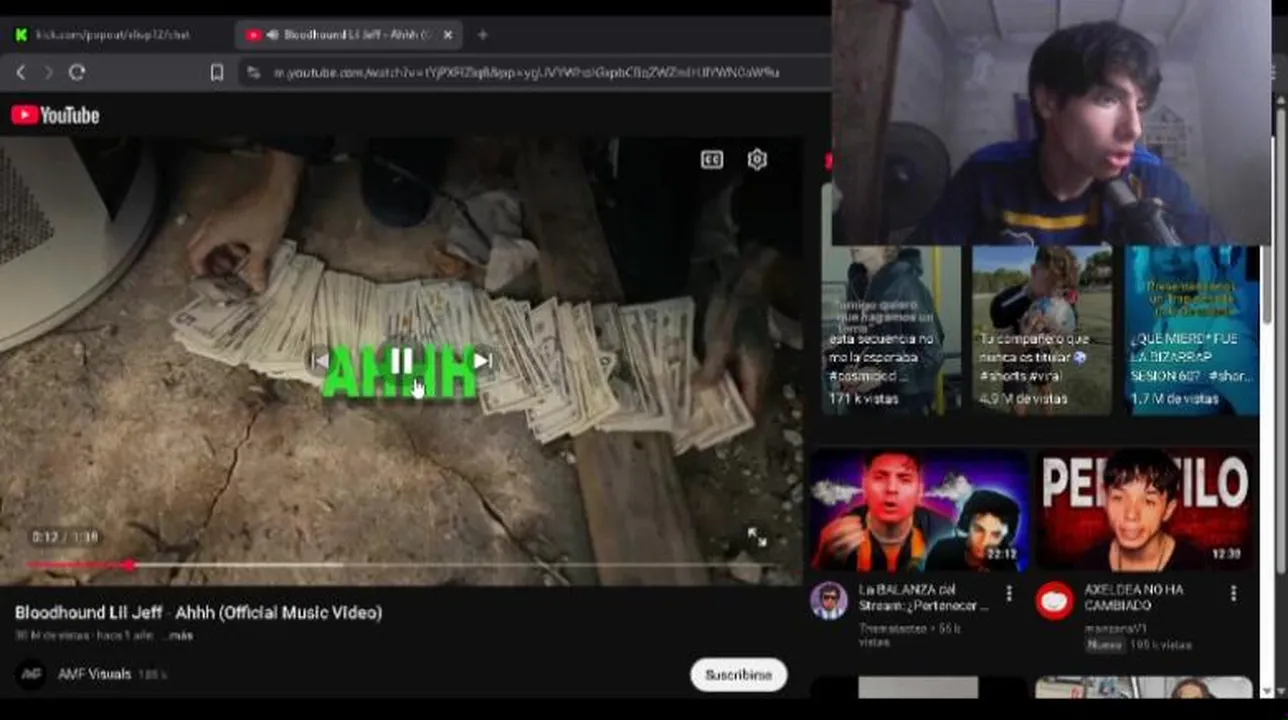This screenshot has height=720, width=1288.
Task: Open options menu for AXELDEA NO HA CAMBIADO
Action: 1233,594
